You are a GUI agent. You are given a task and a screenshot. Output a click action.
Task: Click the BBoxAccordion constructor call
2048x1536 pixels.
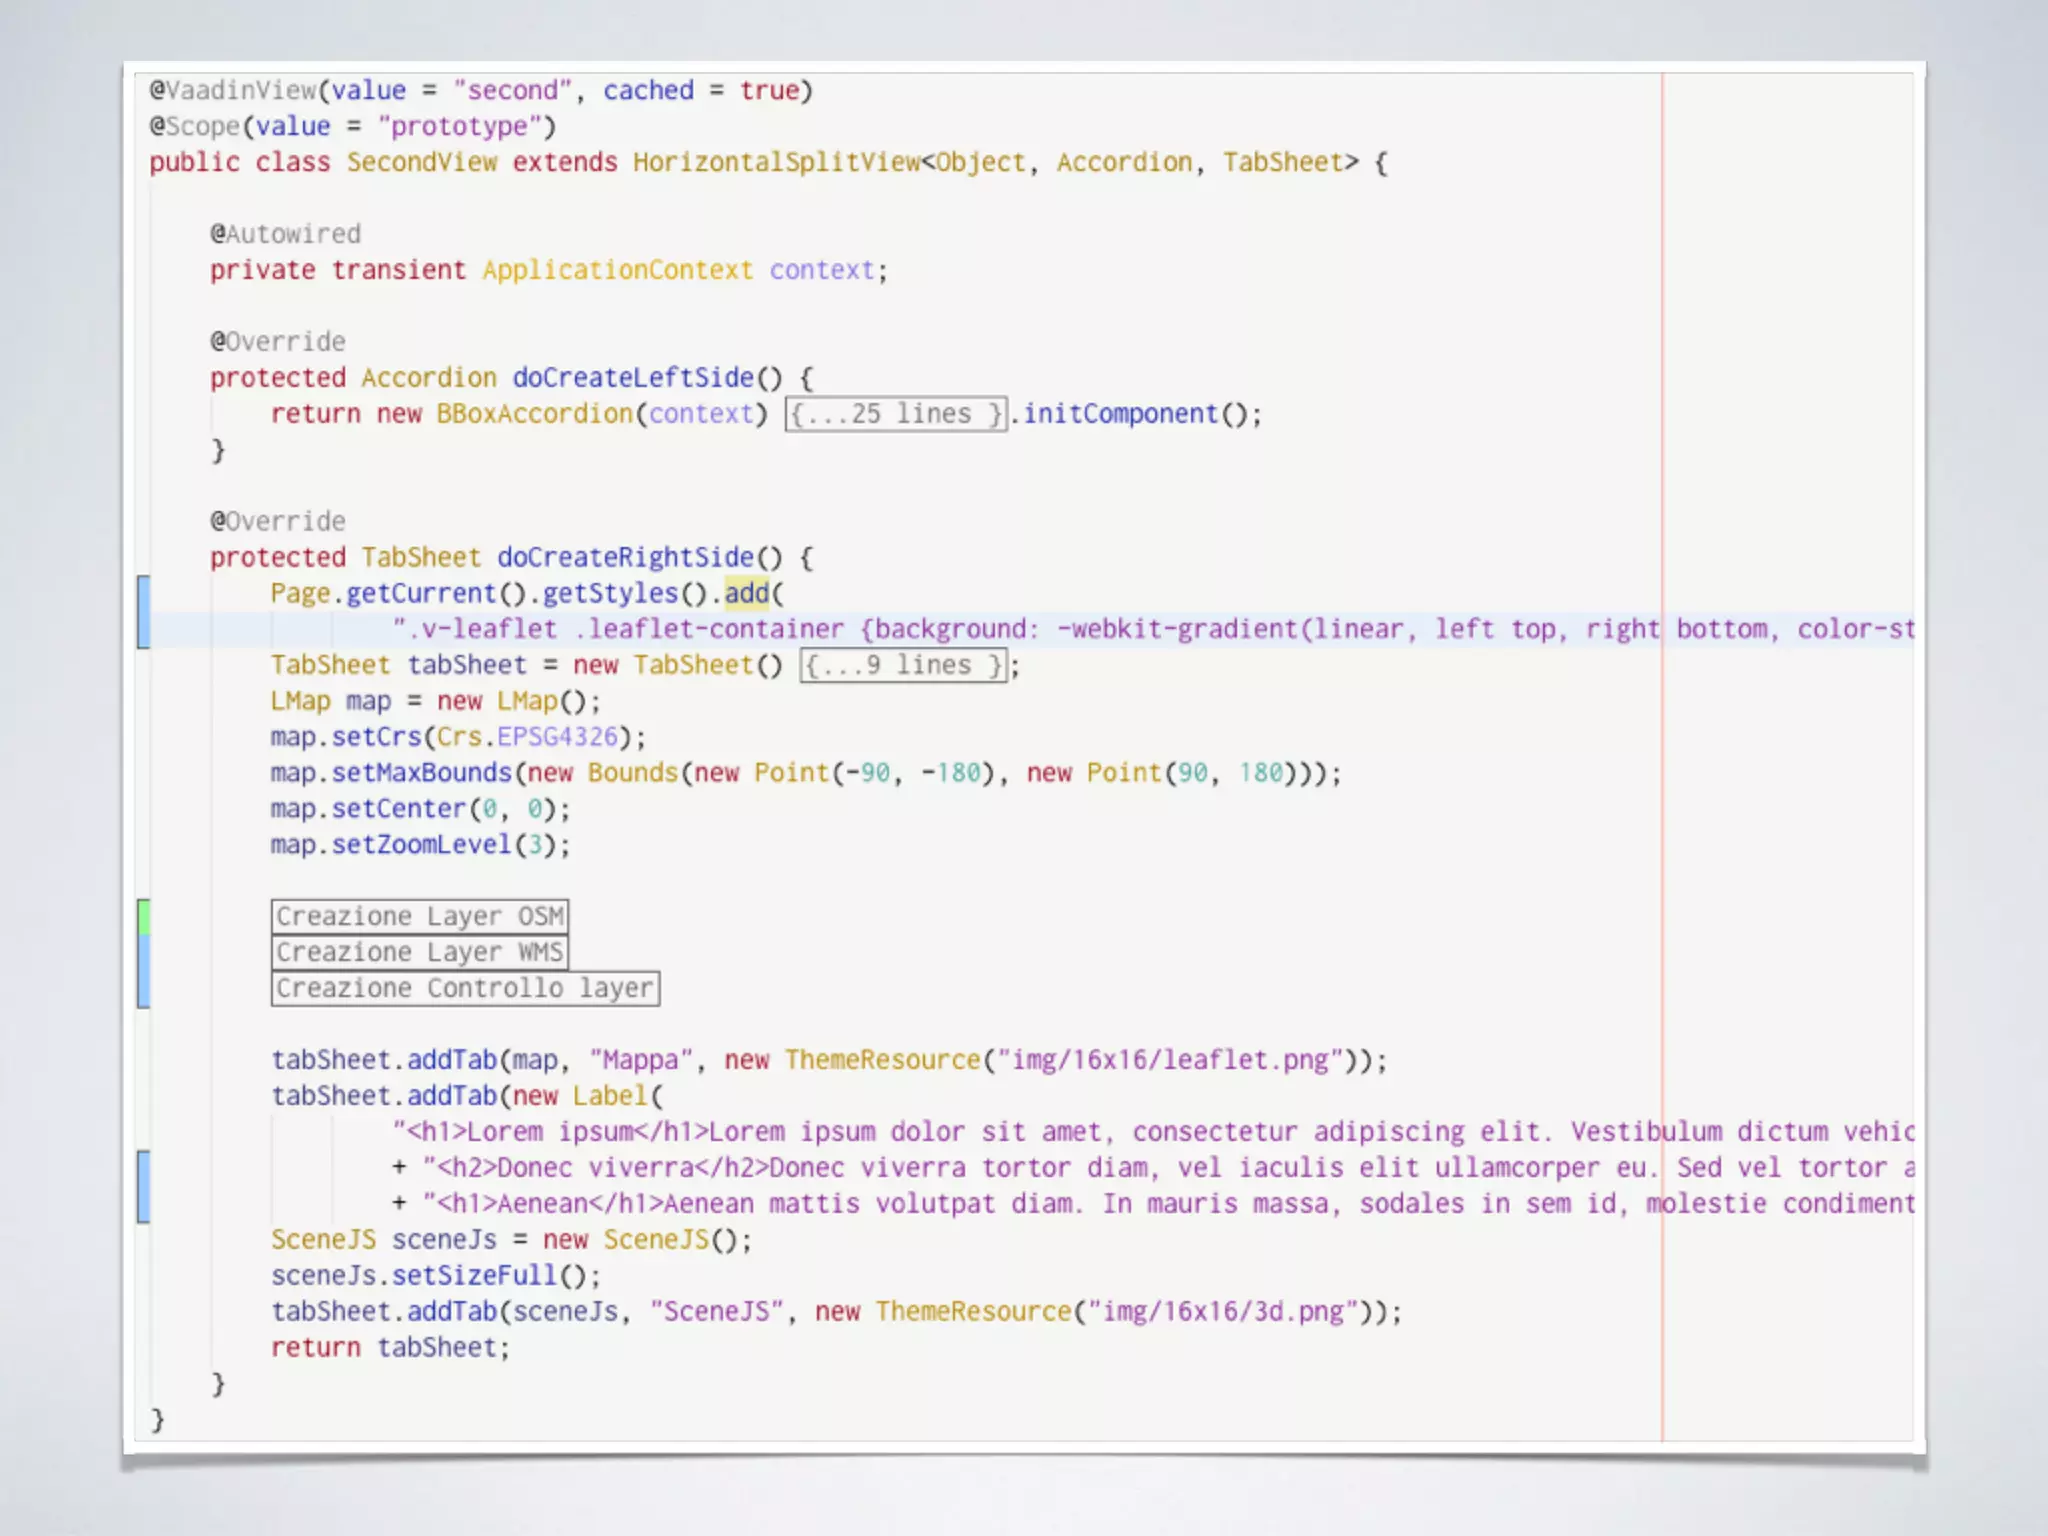534,414
